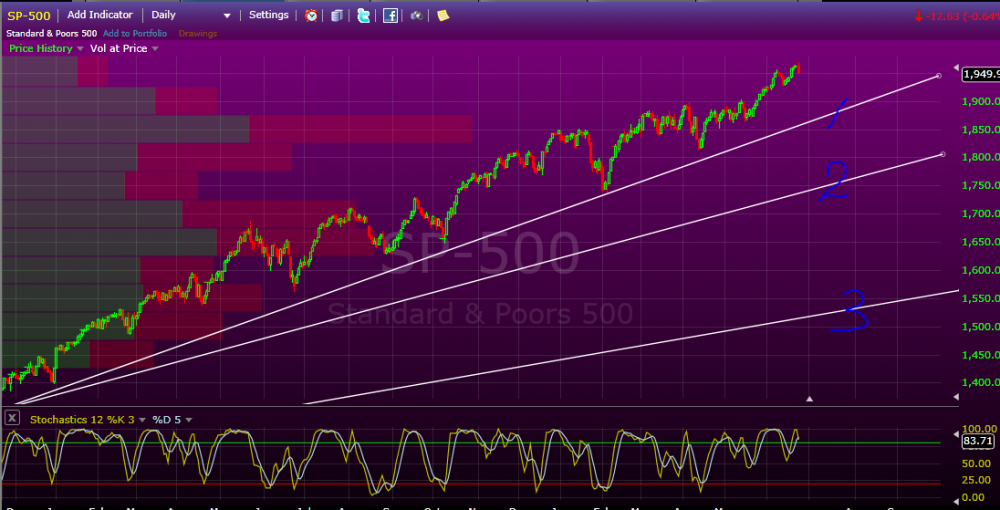Click Add Indicator in the toolbar
1000x510 pixels.
click(x=100, y=15)
